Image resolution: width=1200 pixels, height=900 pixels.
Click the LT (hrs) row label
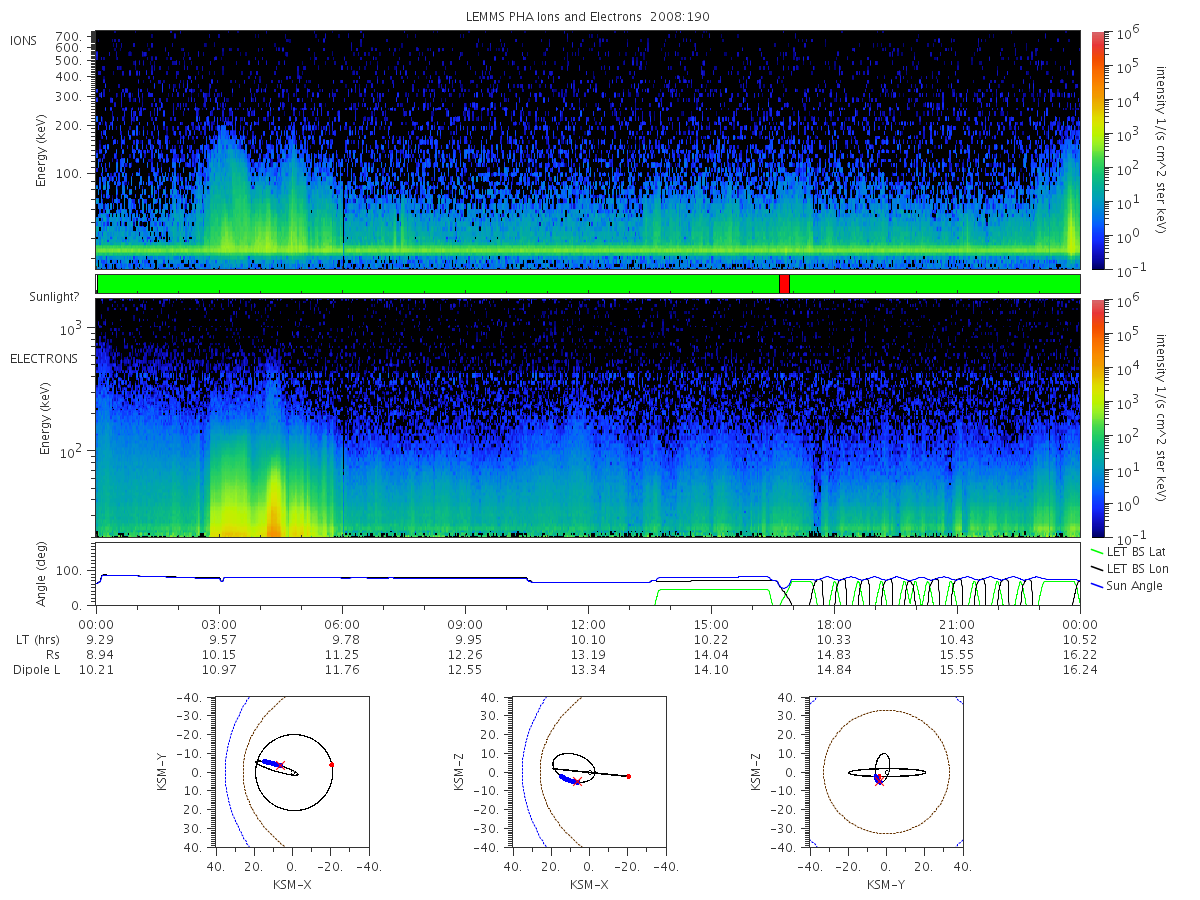click(x=36, y=638)
